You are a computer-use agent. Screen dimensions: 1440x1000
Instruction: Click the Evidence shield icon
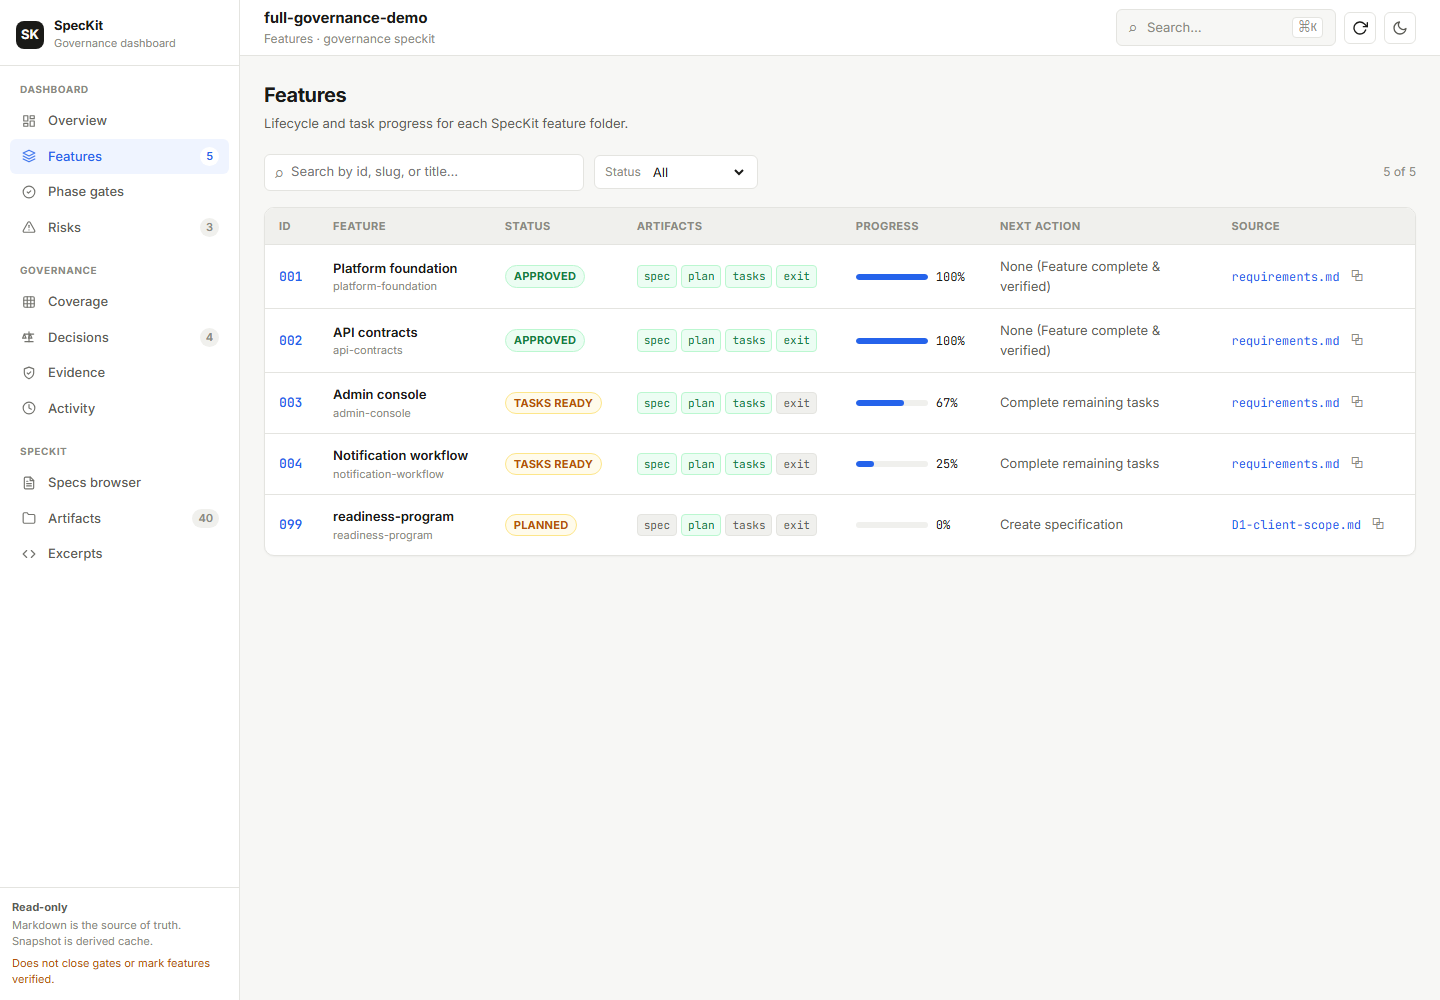pyautogui.click(x=29, y=373)
